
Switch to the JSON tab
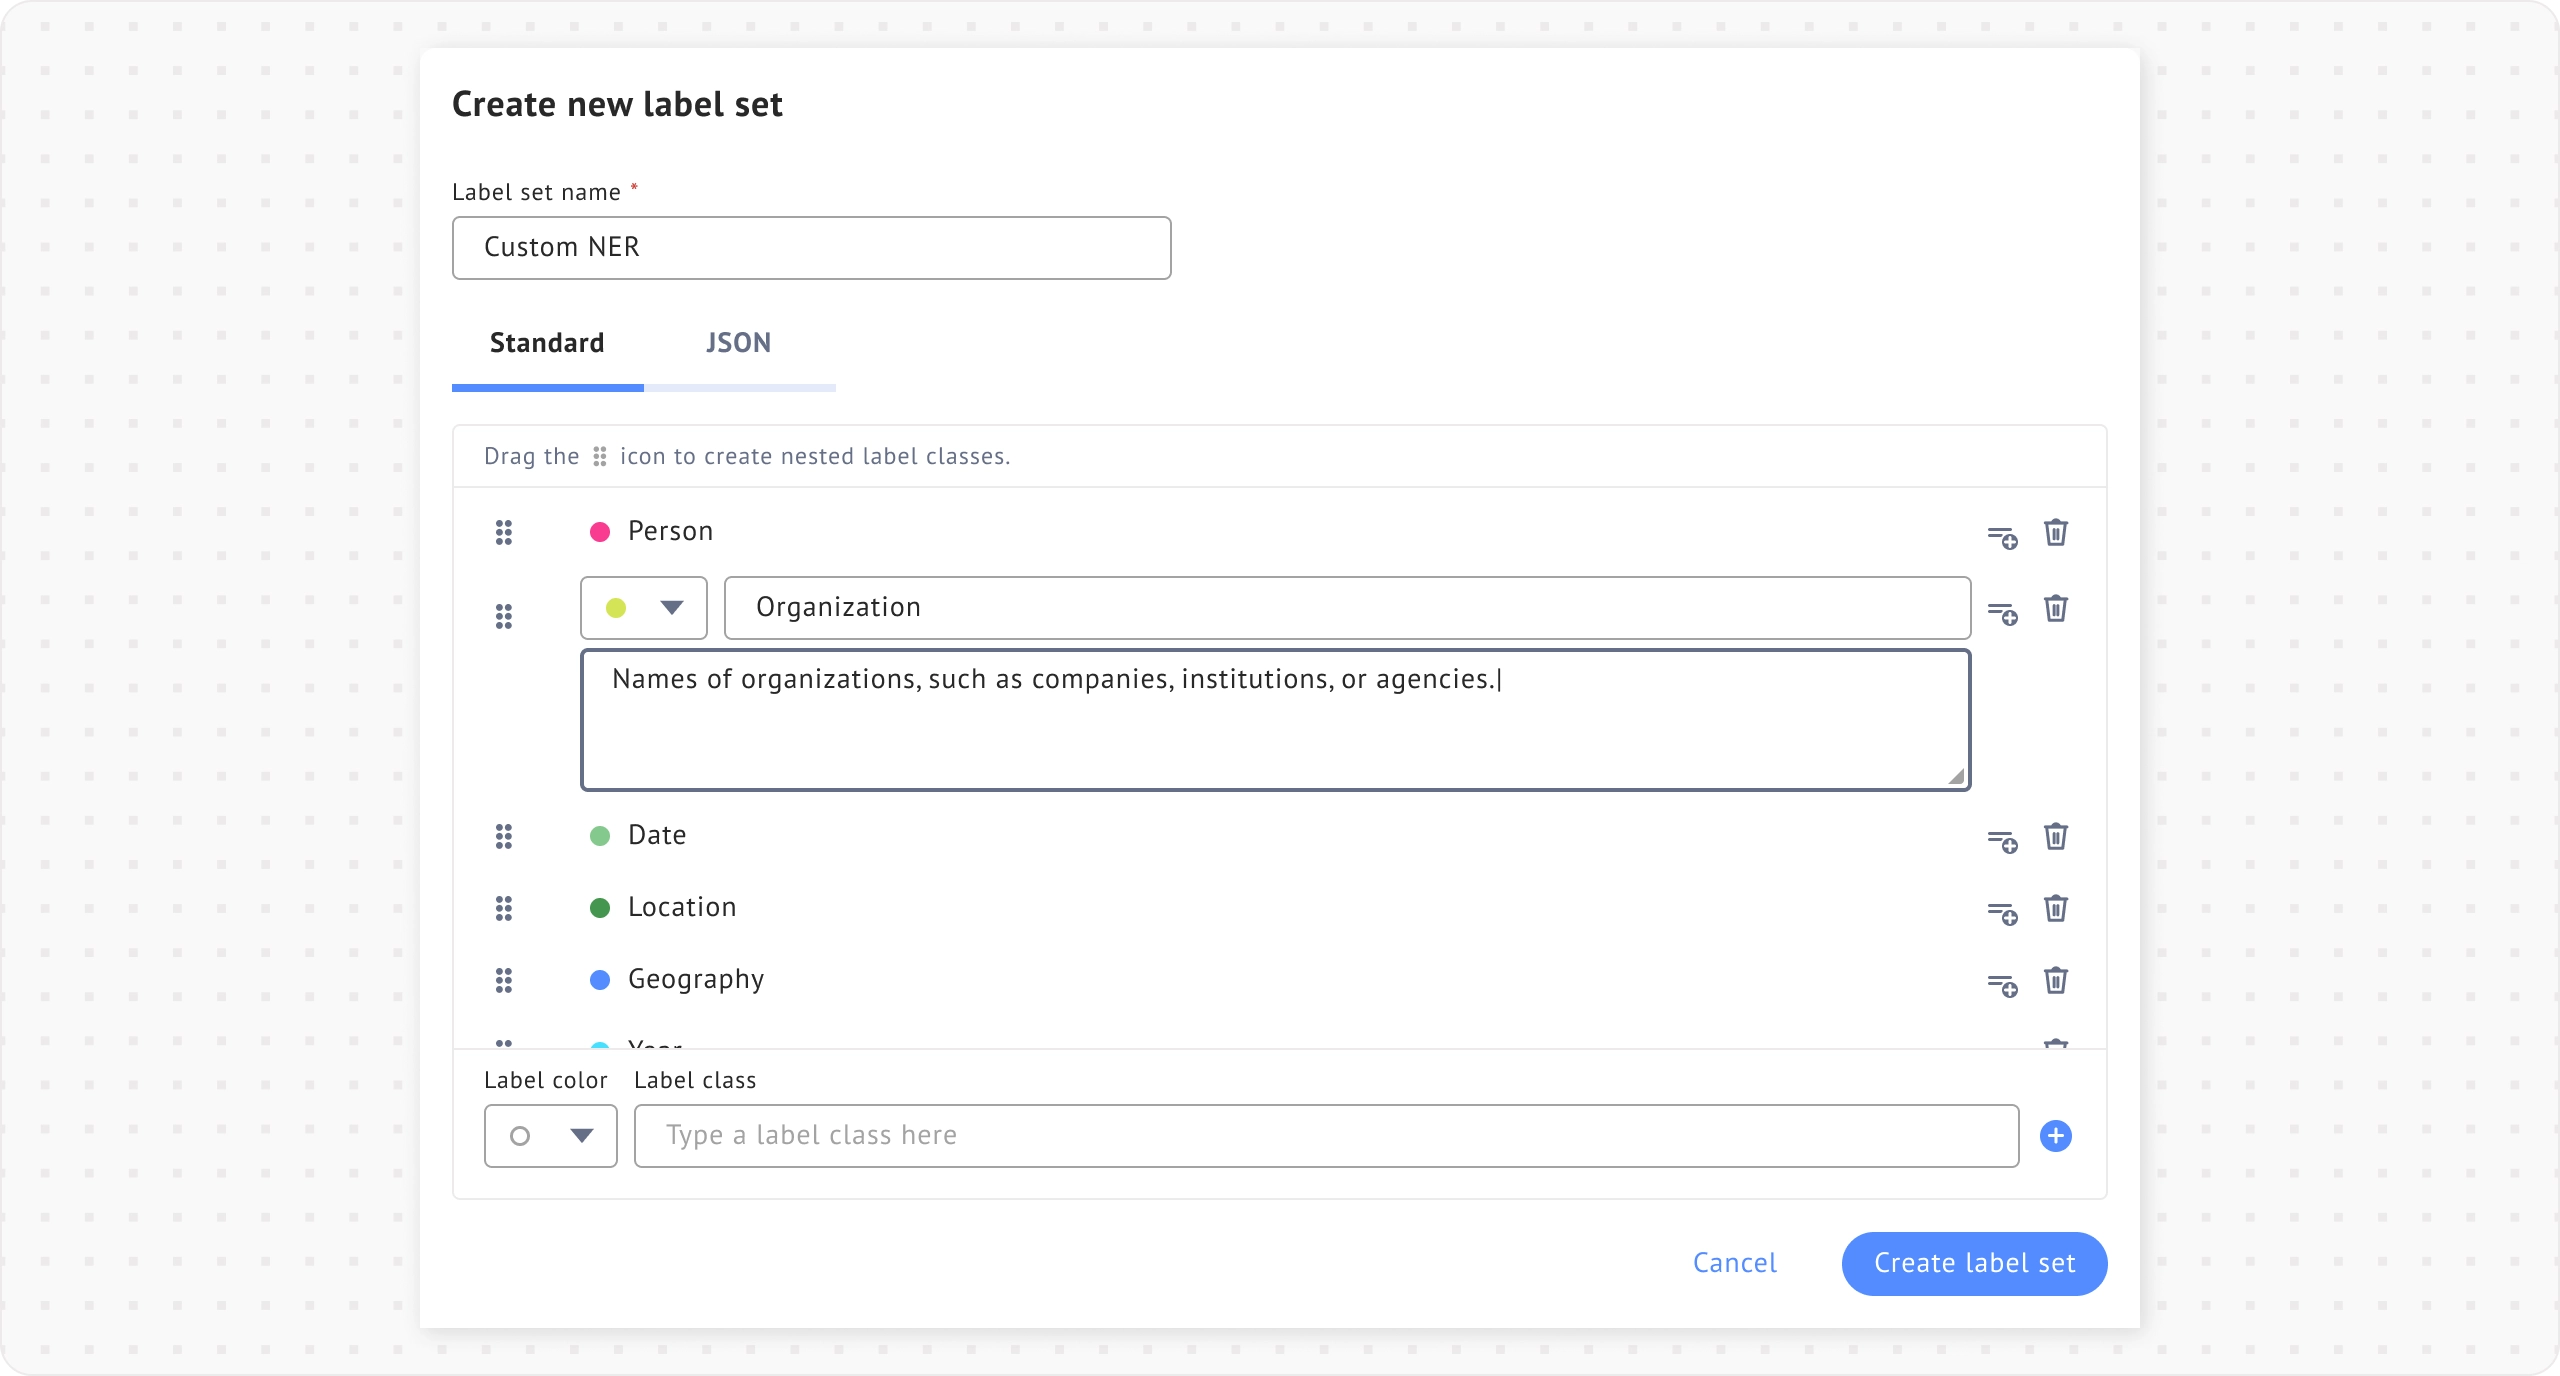738,343
